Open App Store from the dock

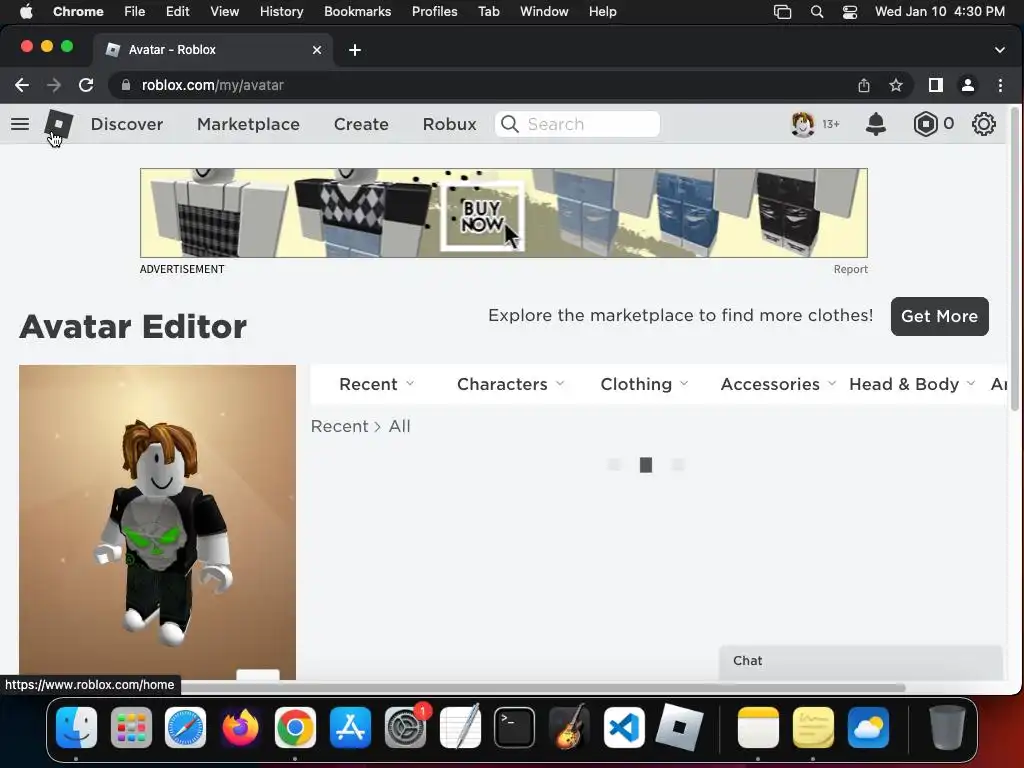351,727
